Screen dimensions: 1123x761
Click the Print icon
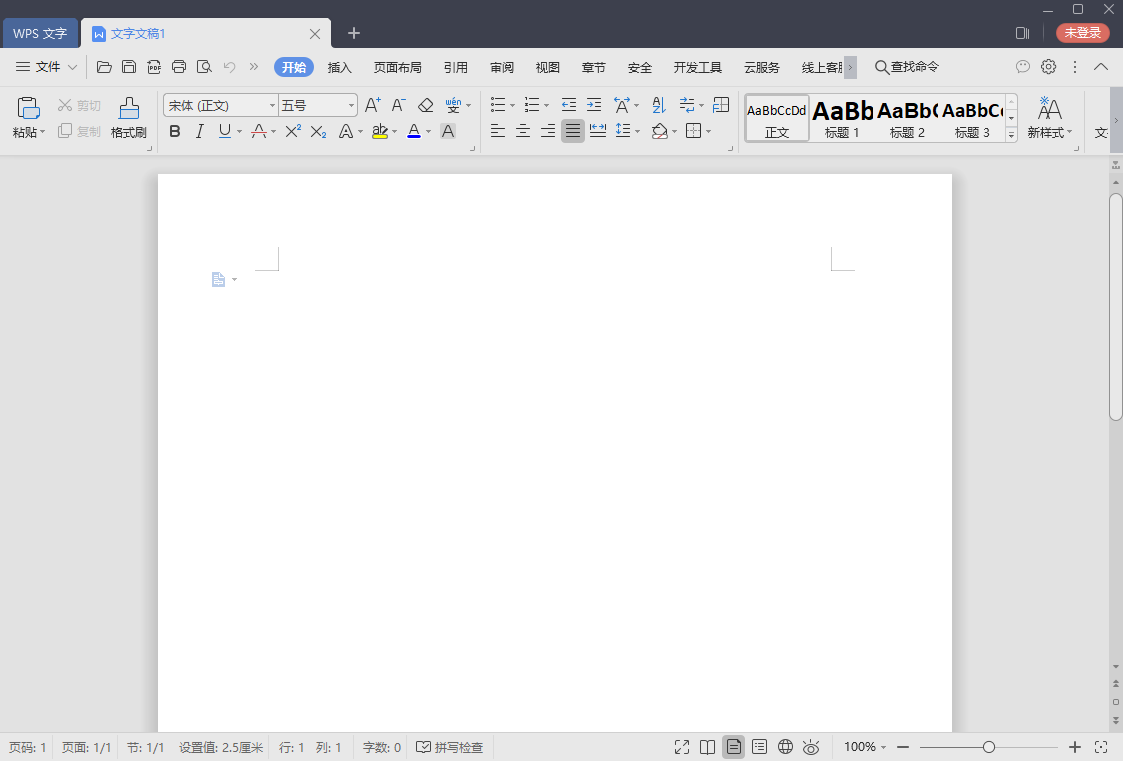(179, 67)
